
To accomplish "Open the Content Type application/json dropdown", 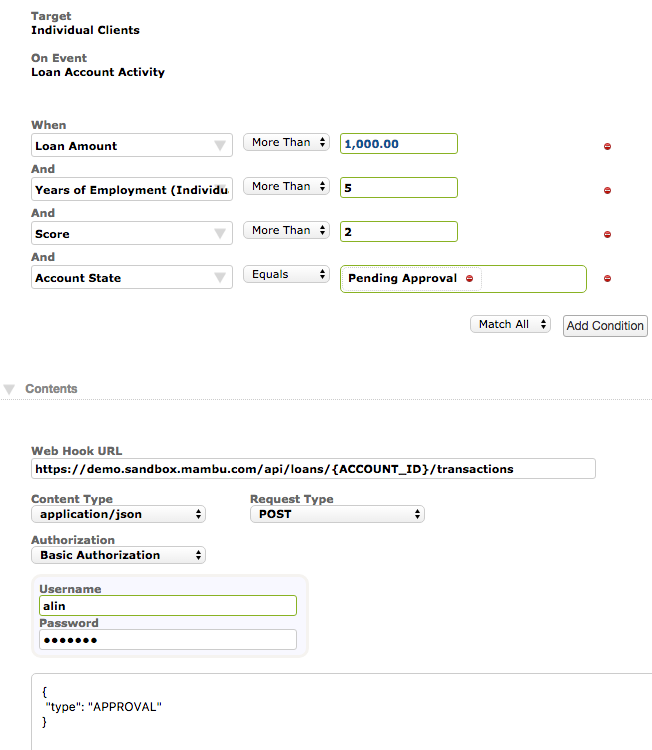I will coord(118,514).
